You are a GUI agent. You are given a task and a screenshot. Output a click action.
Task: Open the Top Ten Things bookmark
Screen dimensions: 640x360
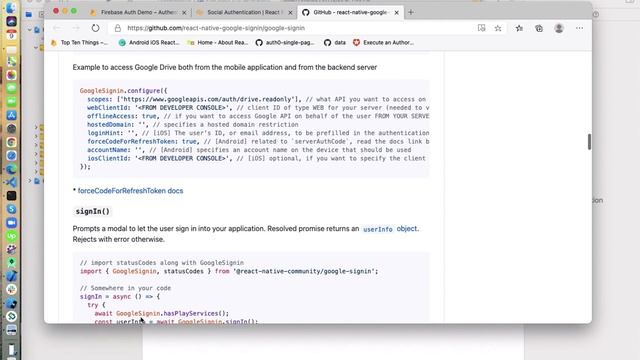(80, 42)
